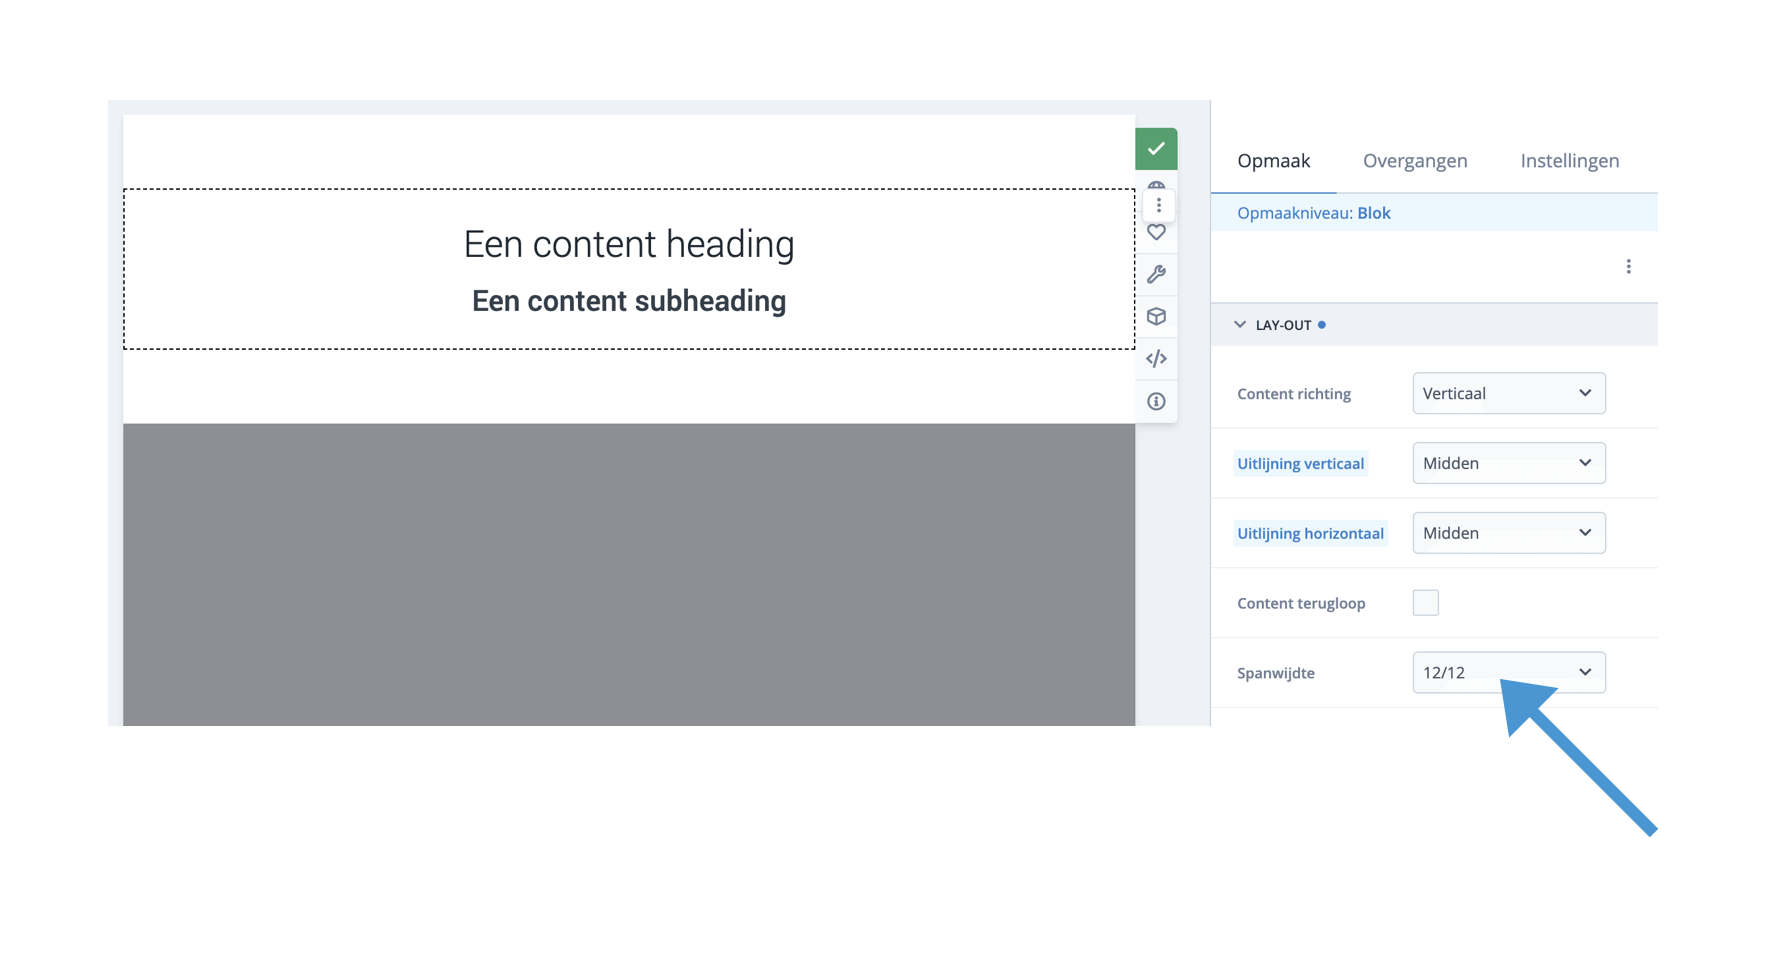Open the Content richting dropdown
1772x954 pixels.
coord(1508,393)
